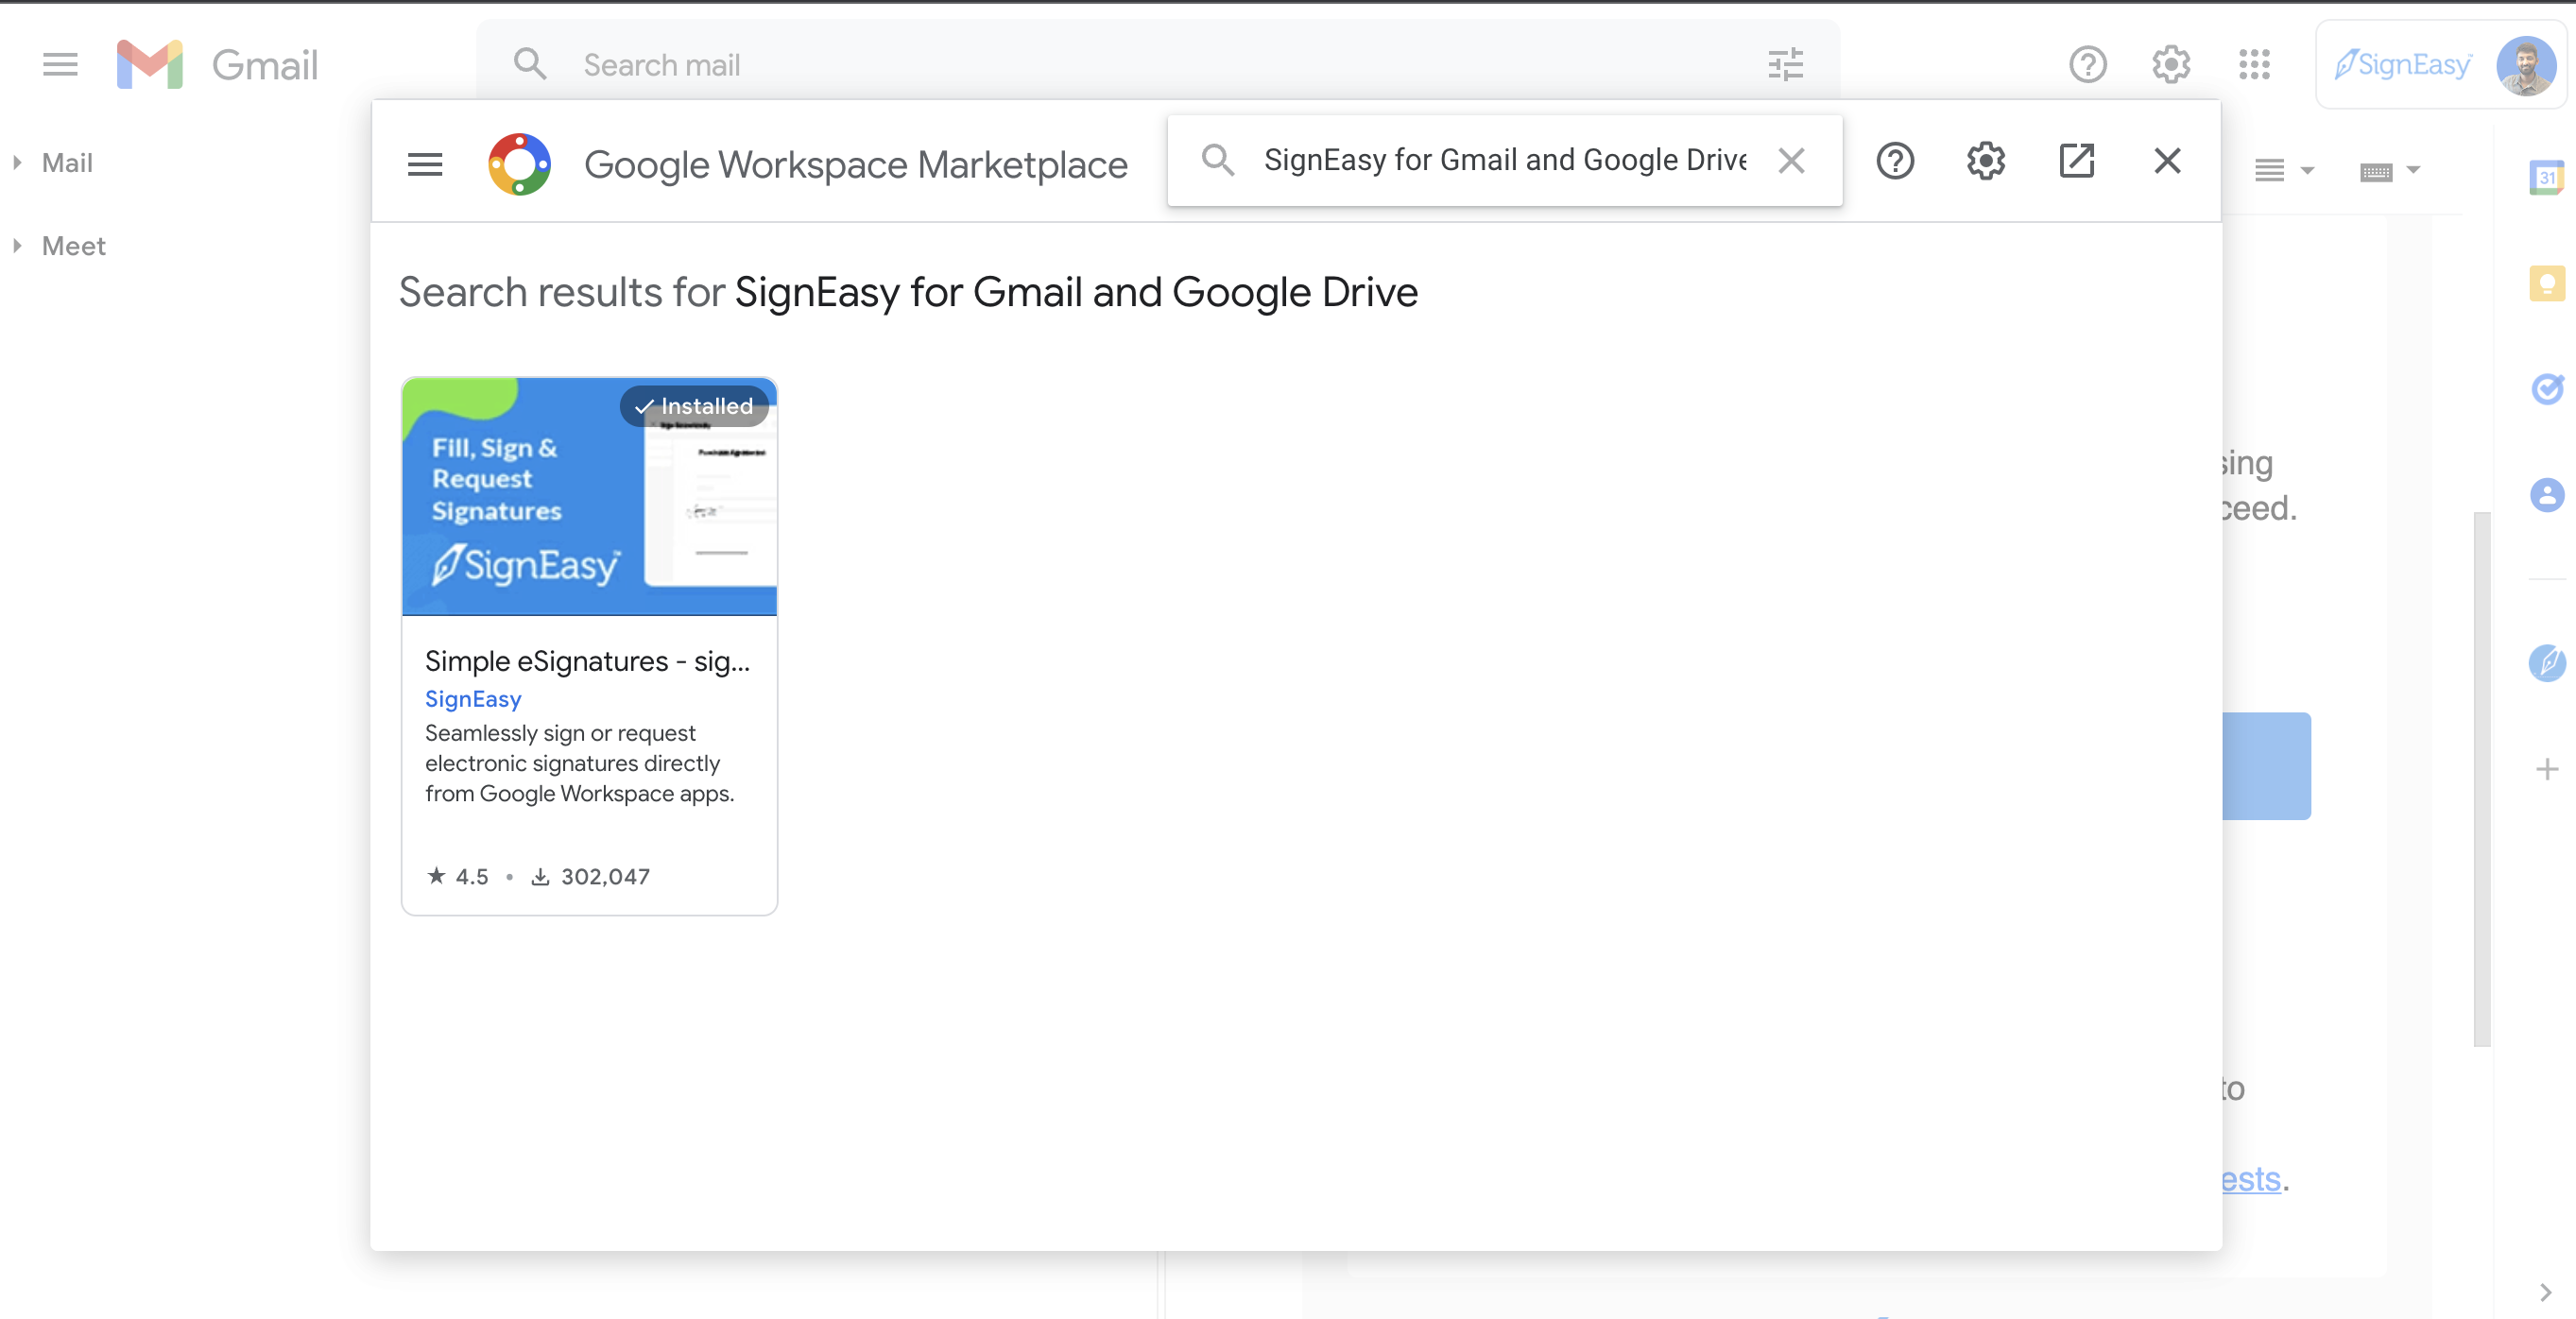Click the 4.5 star rating
Screen dimensions: 2576x1319
click(x=458, y=877)
